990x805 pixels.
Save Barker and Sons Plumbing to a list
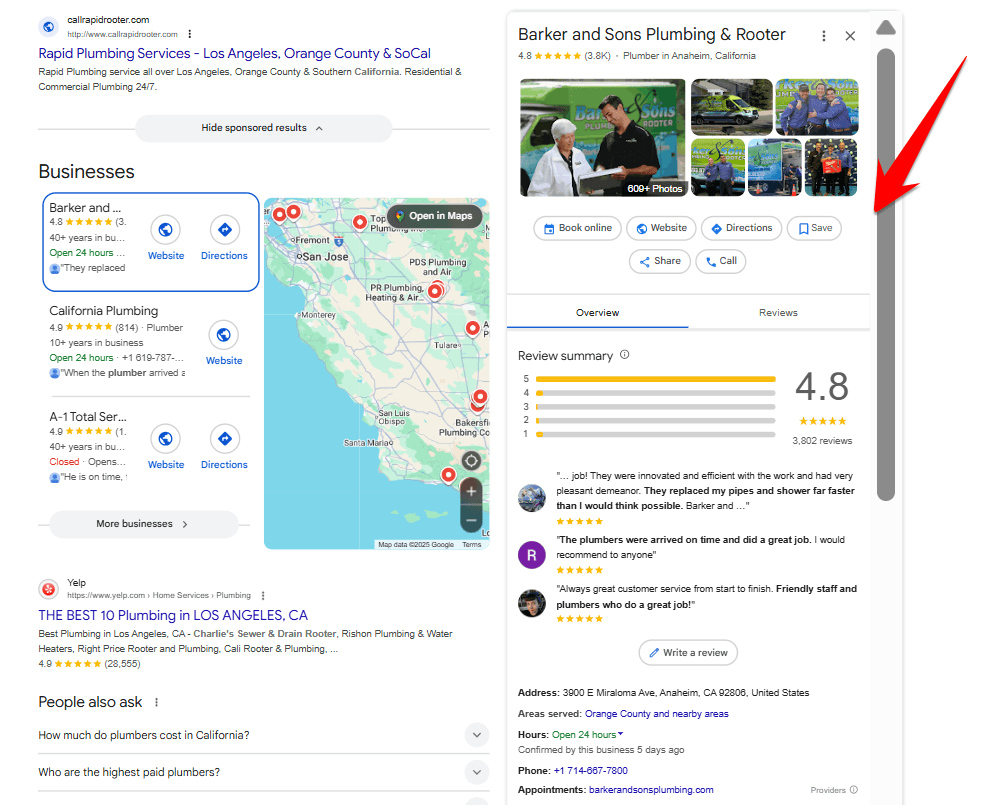pos(814,228)
